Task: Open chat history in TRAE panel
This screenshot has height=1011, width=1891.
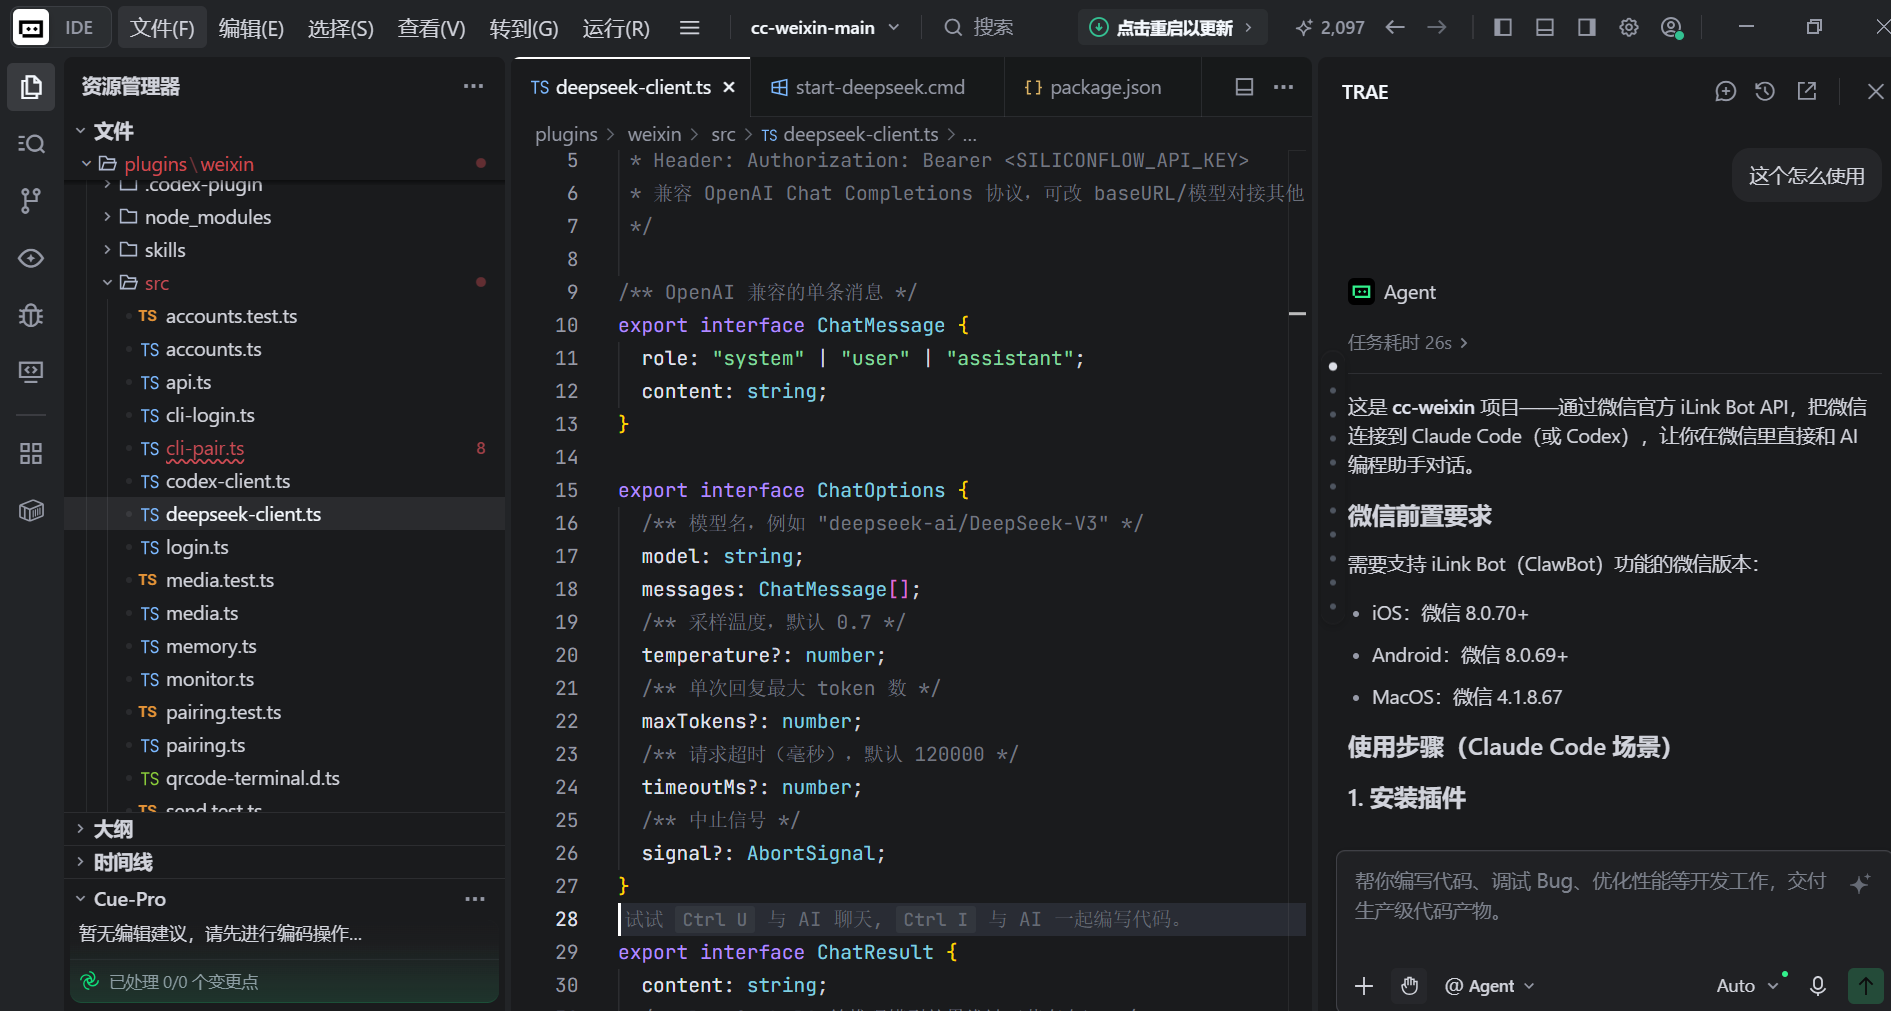Action: pyautogui.click(x=1765, y=92)
